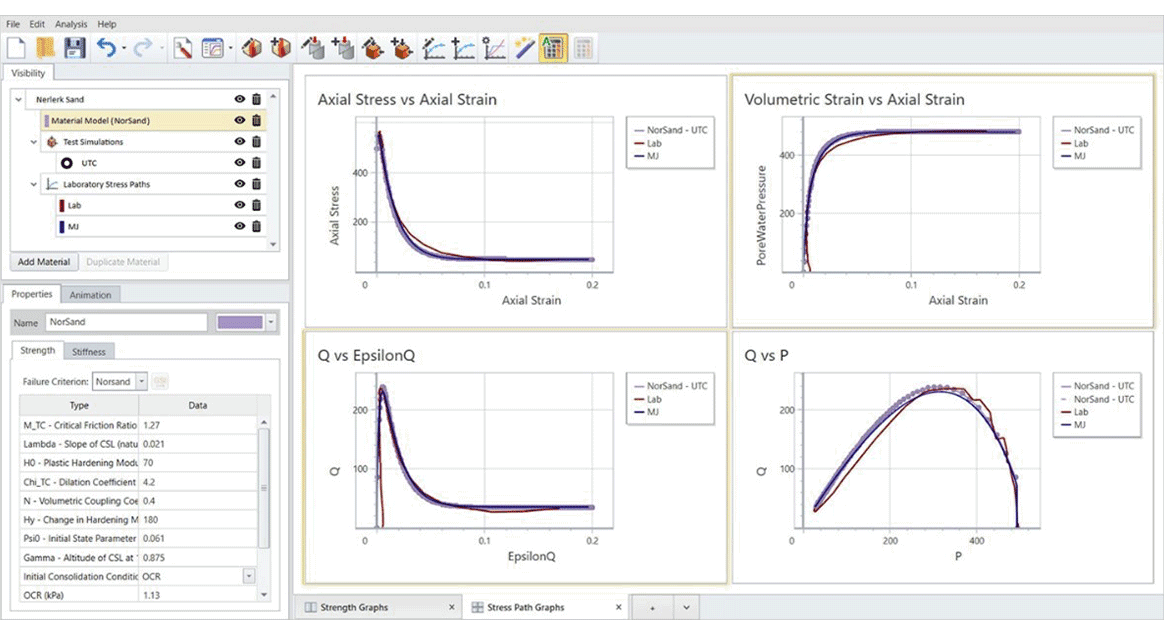Open the Analysis menu

tap(71, 24)
